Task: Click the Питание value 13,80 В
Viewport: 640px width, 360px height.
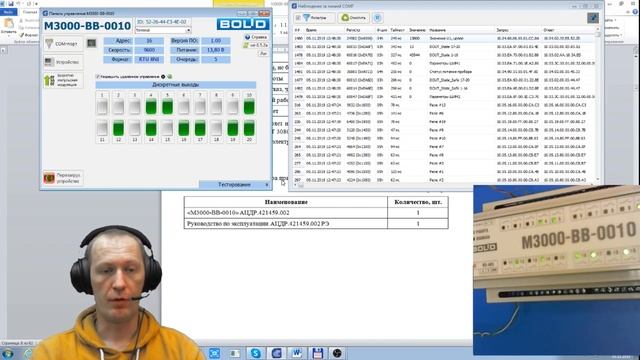Action: [x=216, y=50]
